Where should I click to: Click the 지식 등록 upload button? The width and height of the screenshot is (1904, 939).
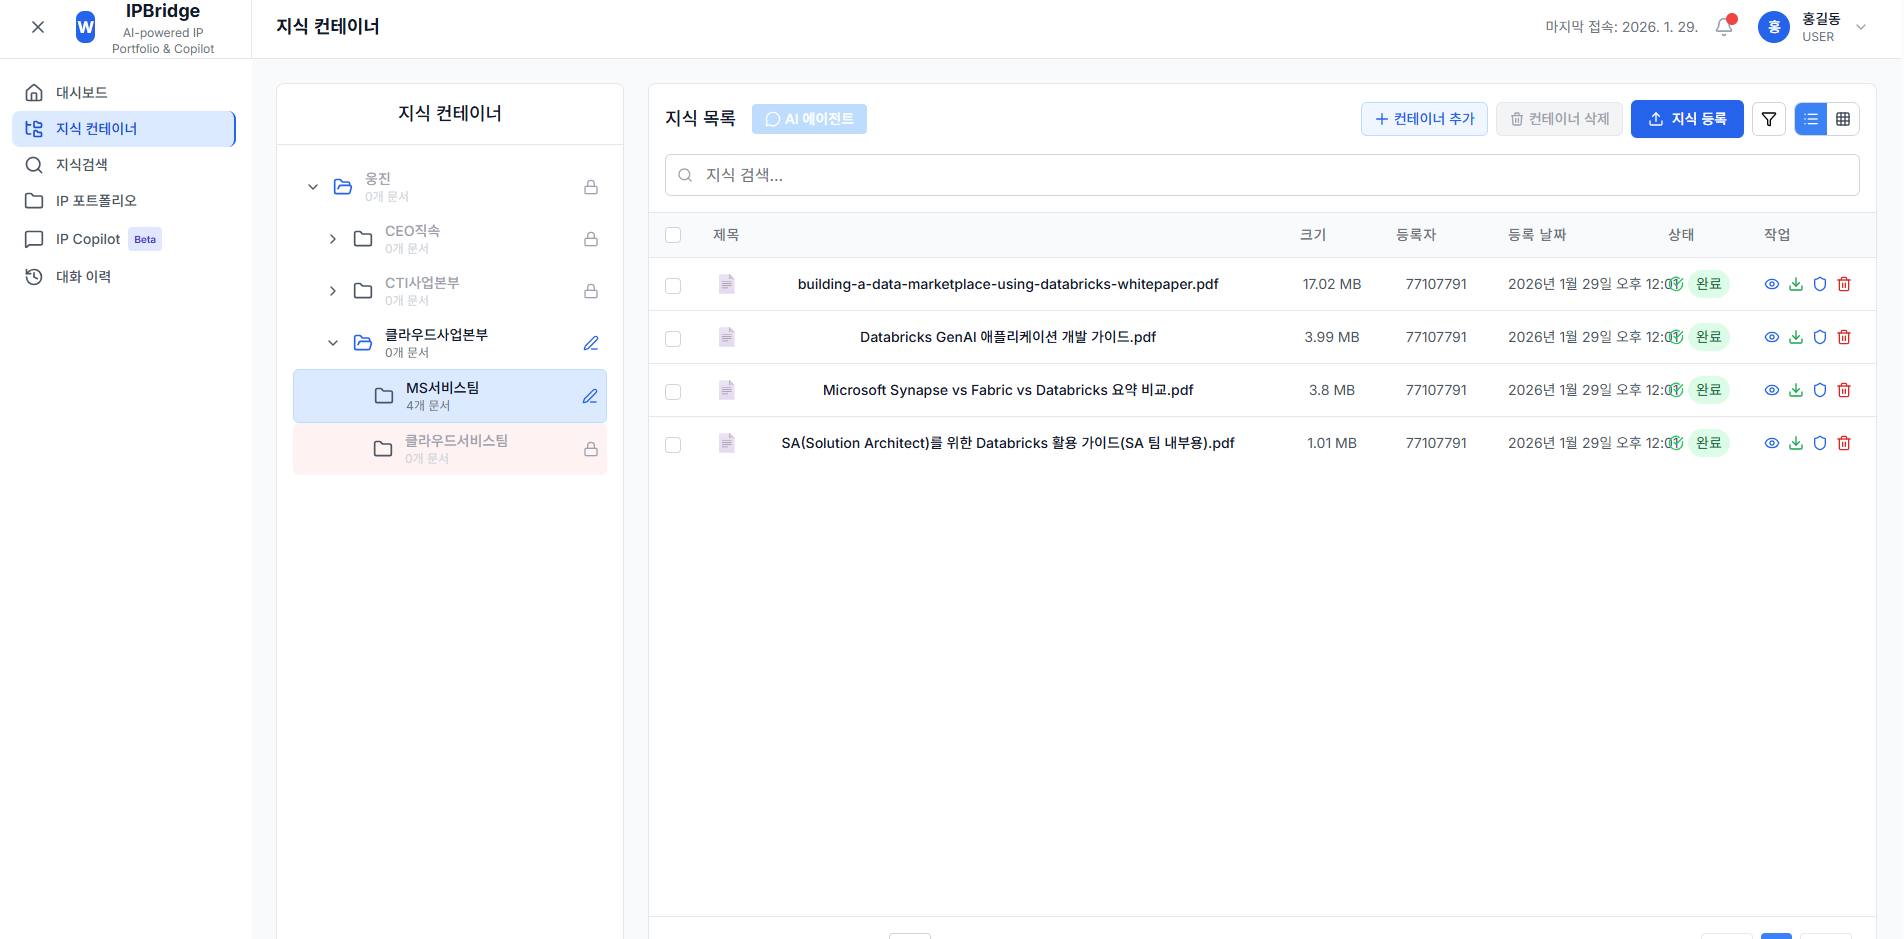point(1686,119)
